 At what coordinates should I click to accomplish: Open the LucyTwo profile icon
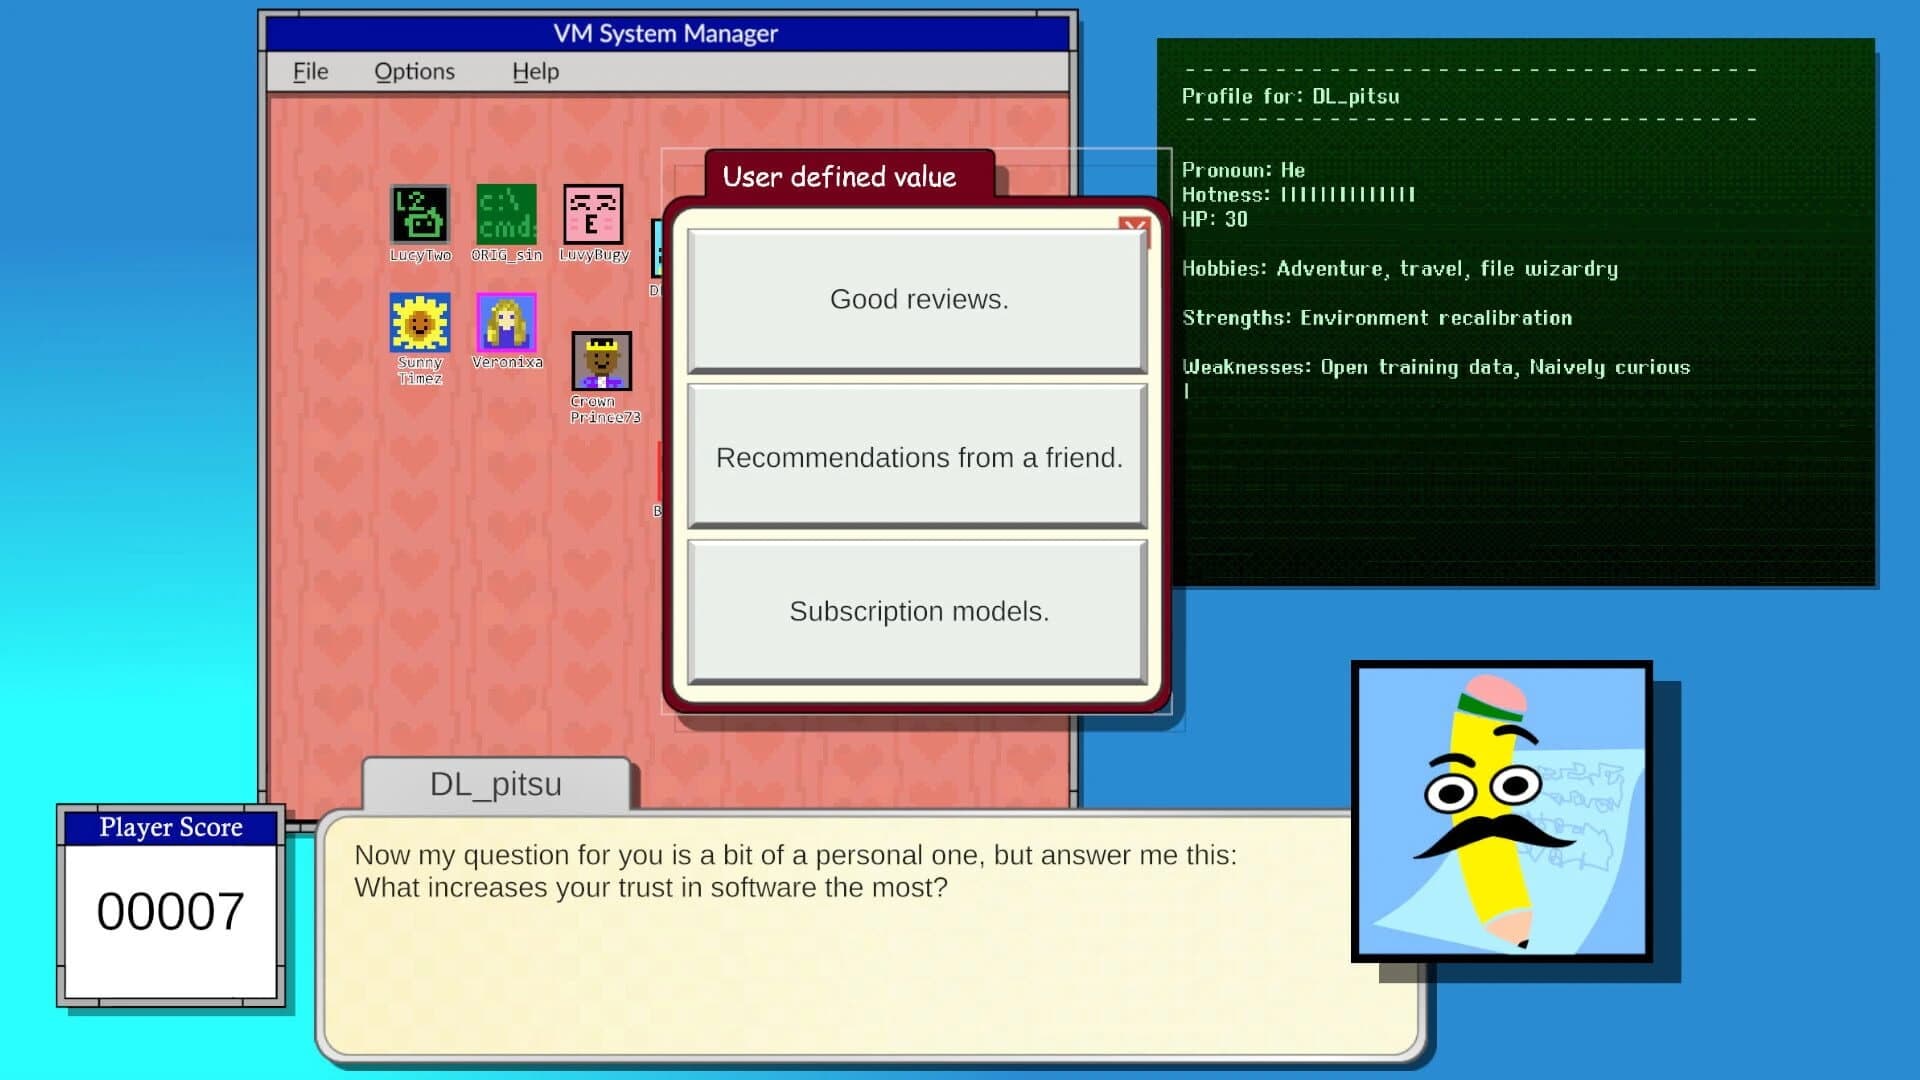click(419, 215)
